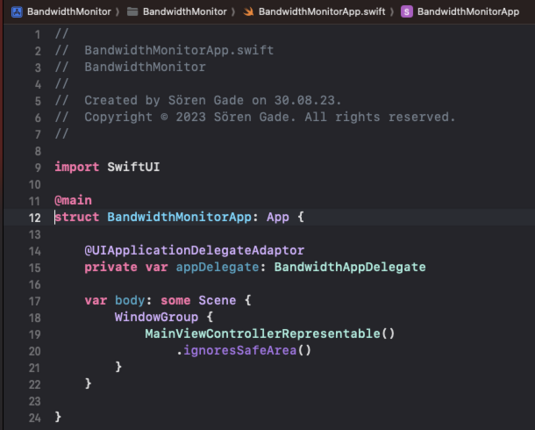Click line number 17 in gutter
This screenshot has width=535, height=430.
[34, 301]
